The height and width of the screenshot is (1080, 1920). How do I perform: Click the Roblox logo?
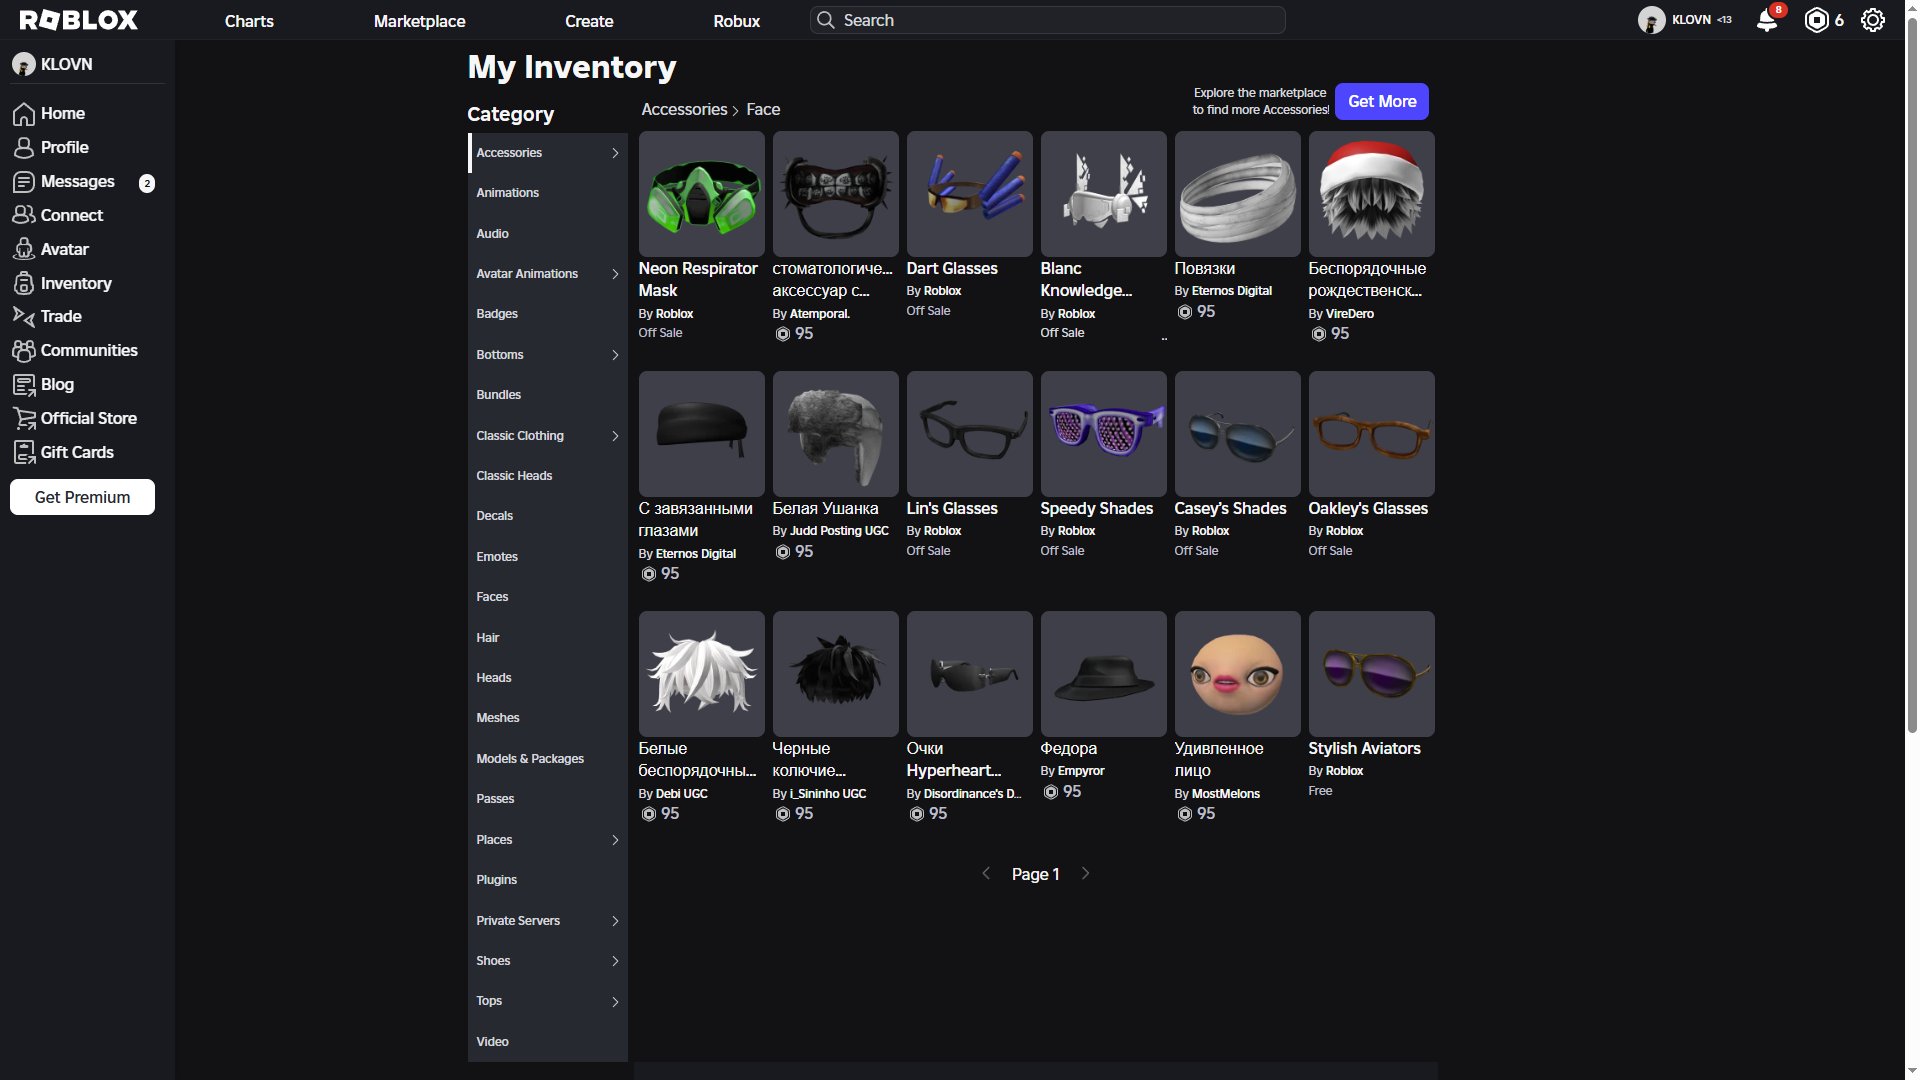(79, 20)
